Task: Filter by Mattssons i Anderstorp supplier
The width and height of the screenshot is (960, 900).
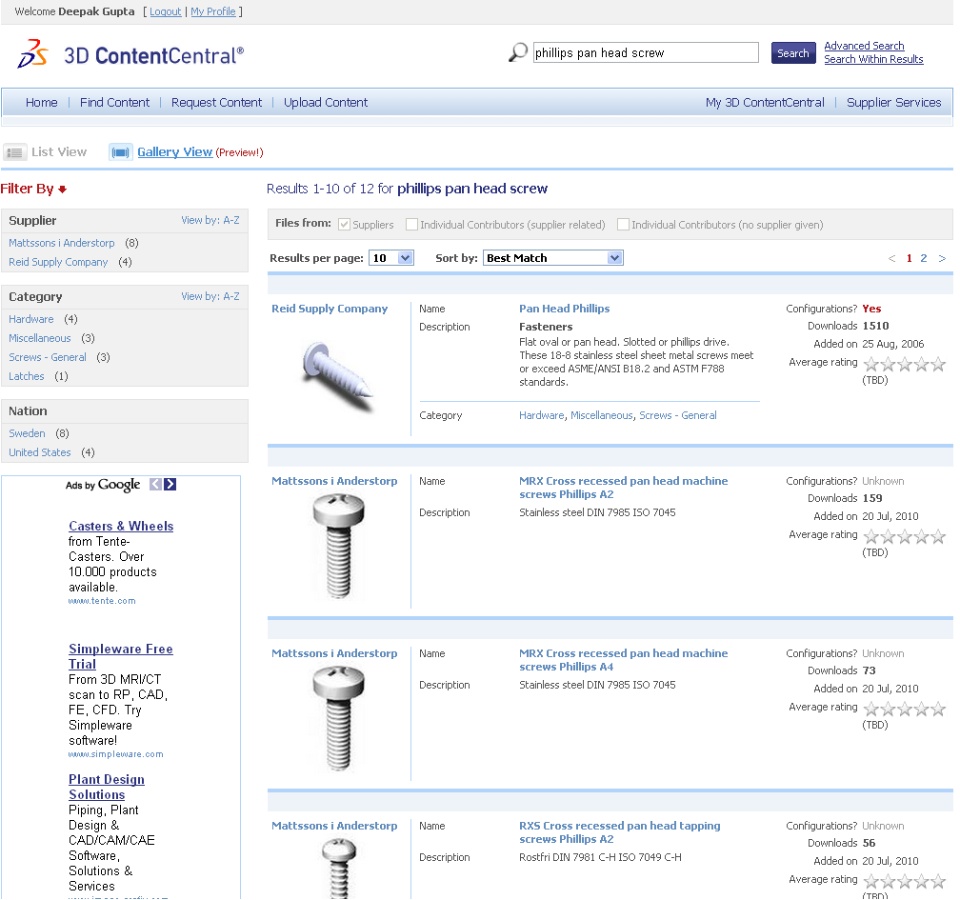Action: [61, 243]
